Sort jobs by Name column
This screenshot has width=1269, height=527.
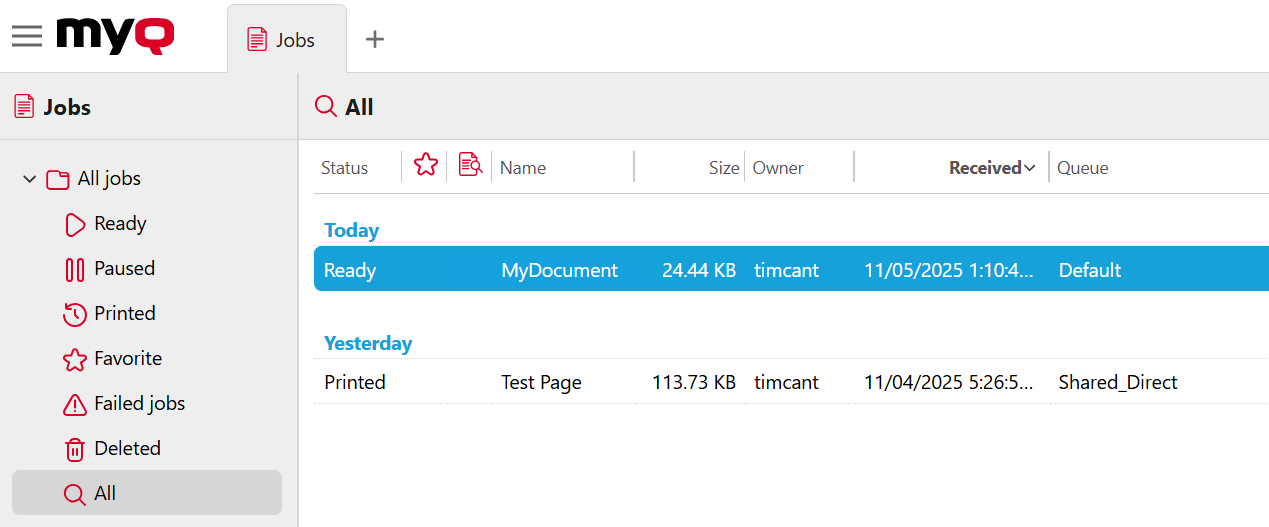tap(523, 168)
